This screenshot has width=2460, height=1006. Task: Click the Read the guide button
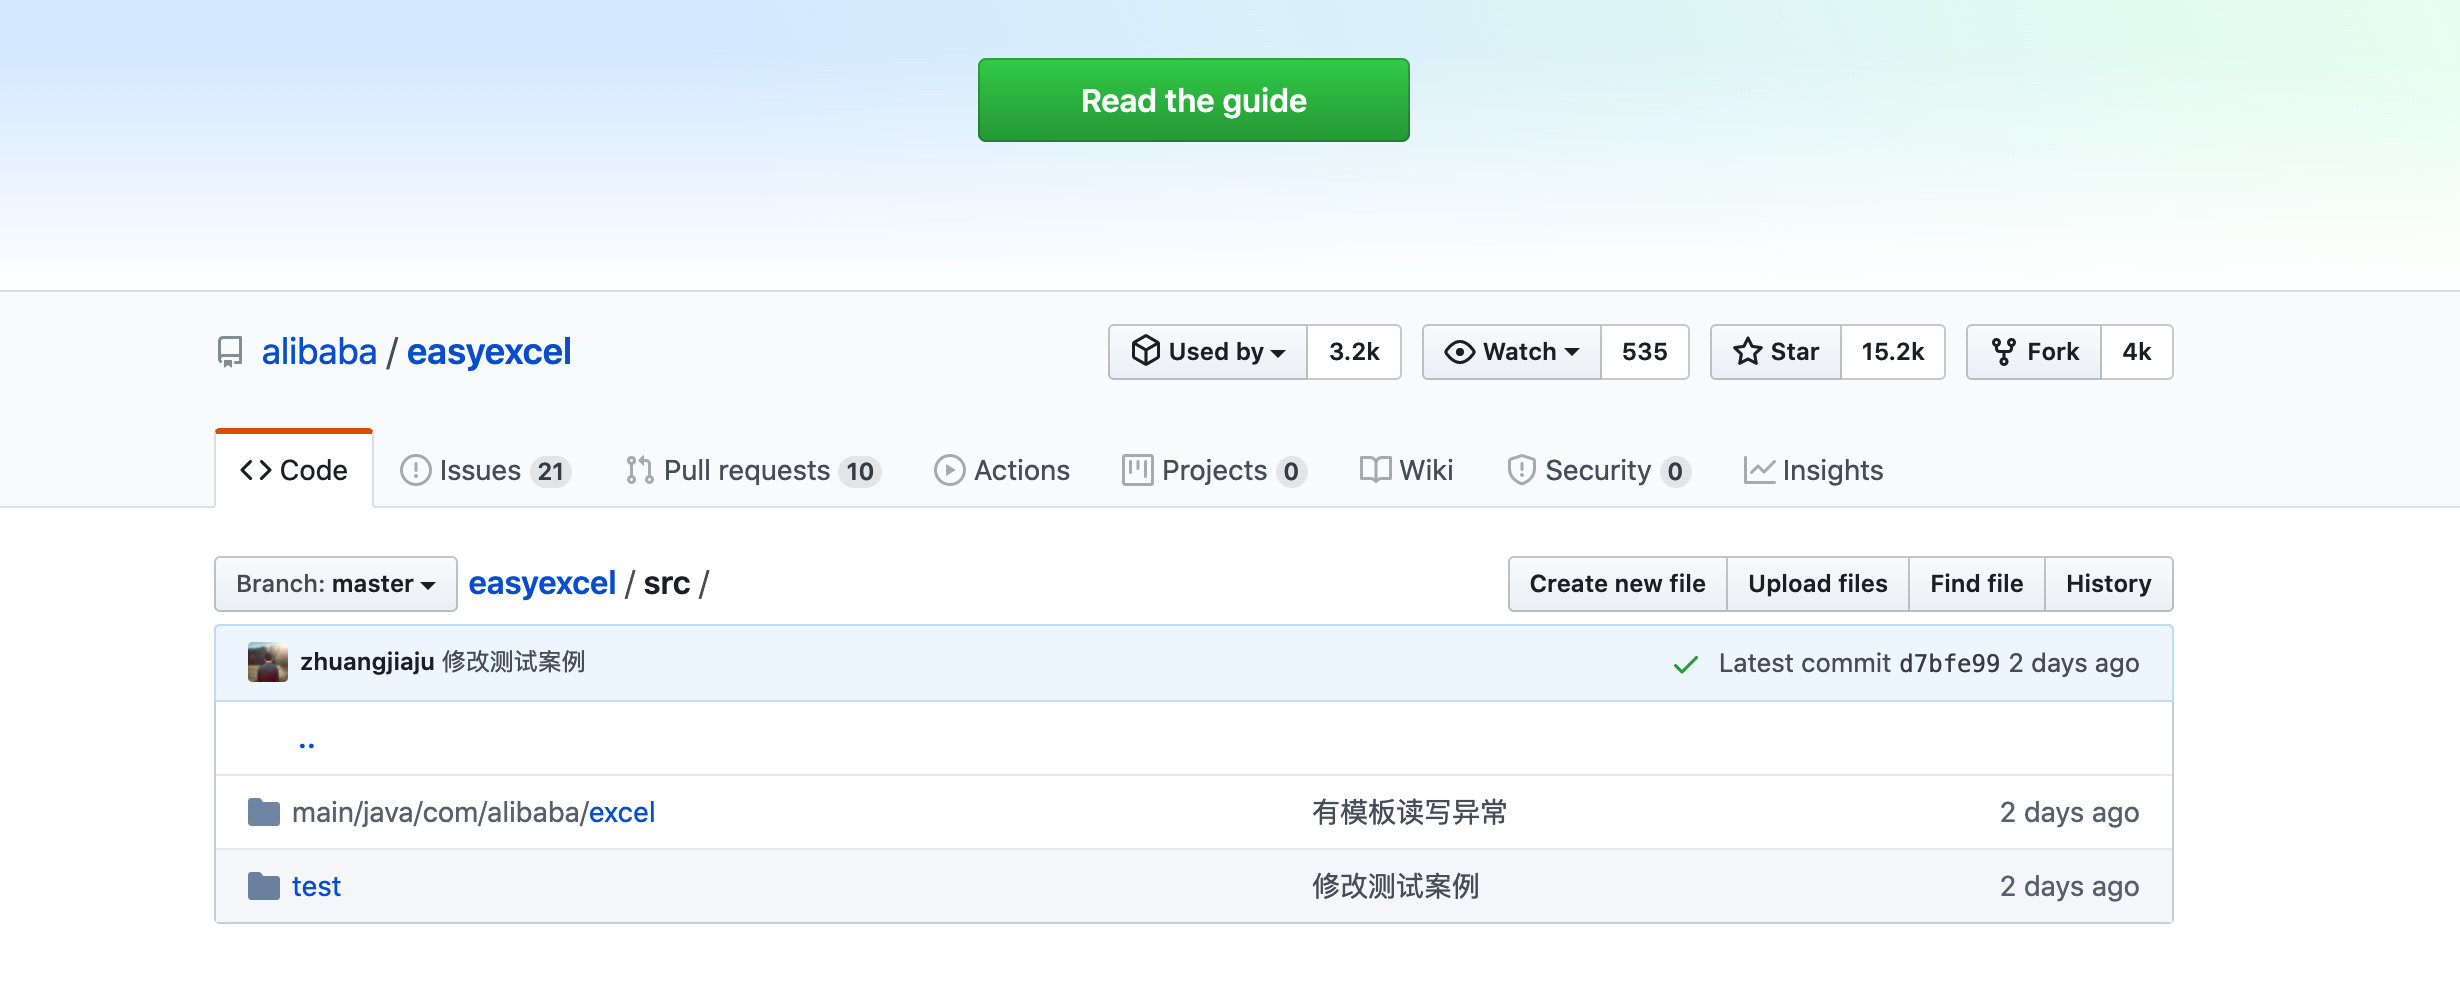click(x=1194, y=100)
